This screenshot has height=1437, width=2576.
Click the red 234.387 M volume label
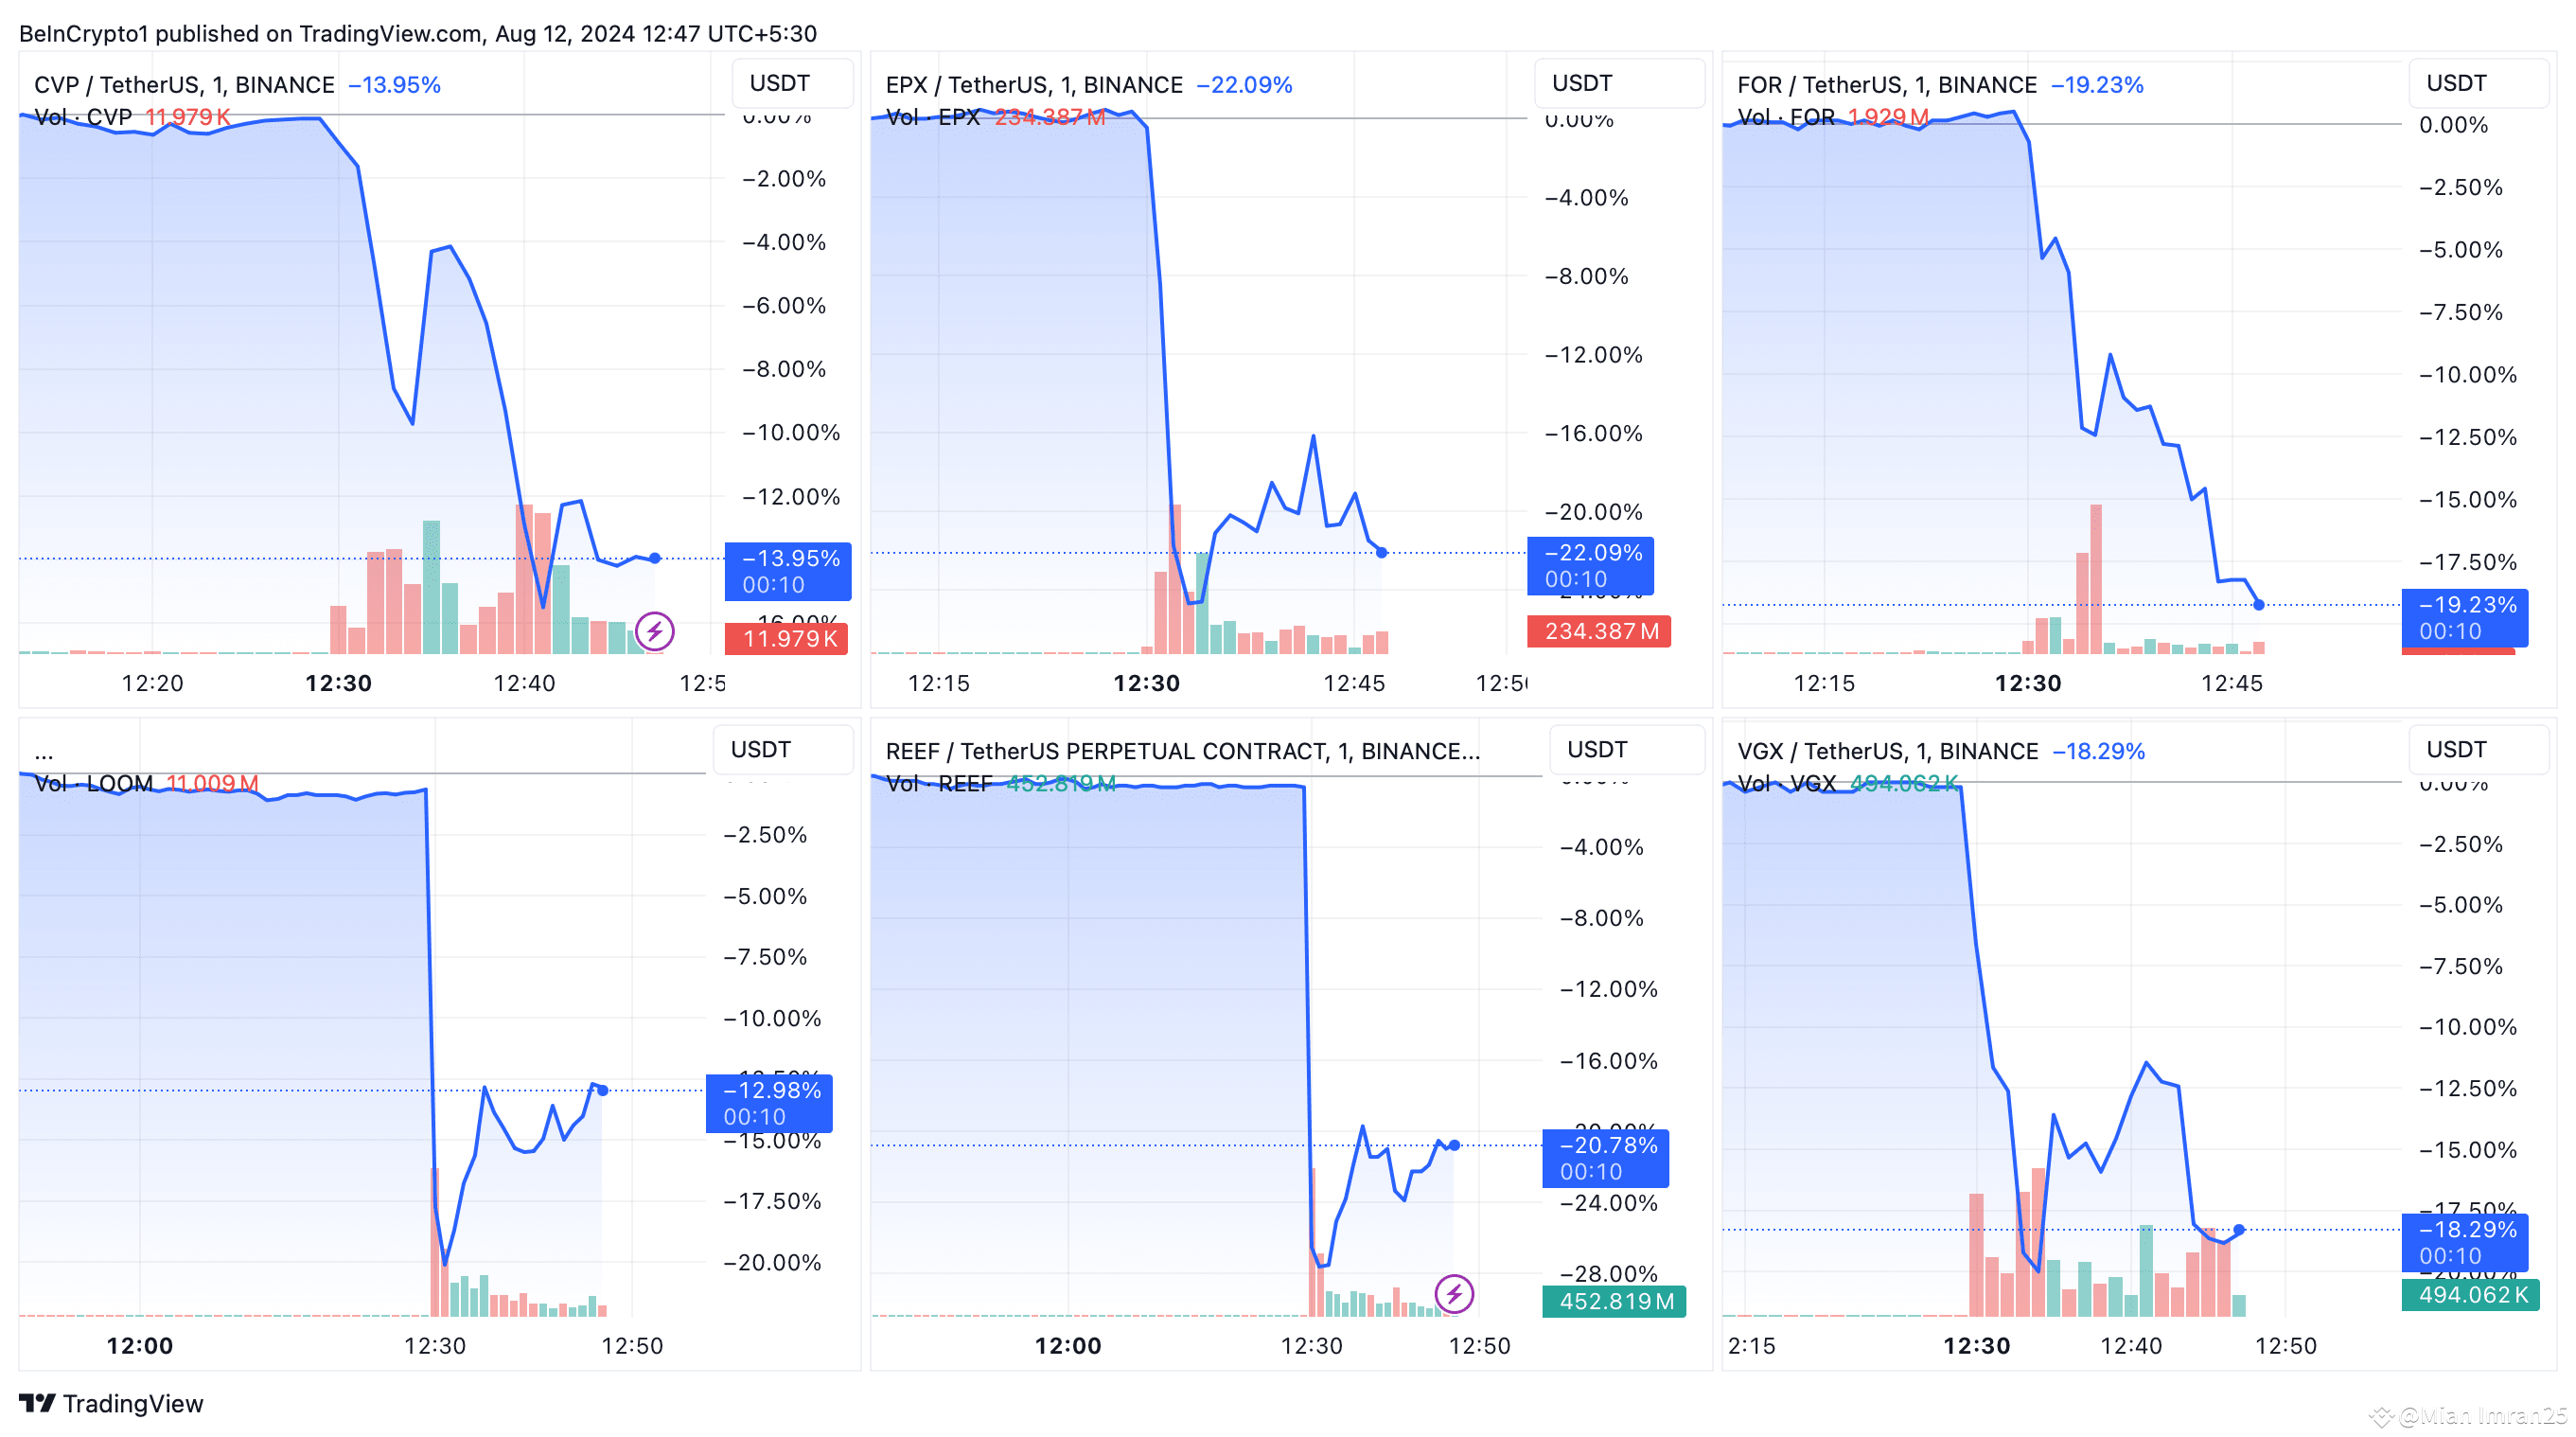point(1599,632)
